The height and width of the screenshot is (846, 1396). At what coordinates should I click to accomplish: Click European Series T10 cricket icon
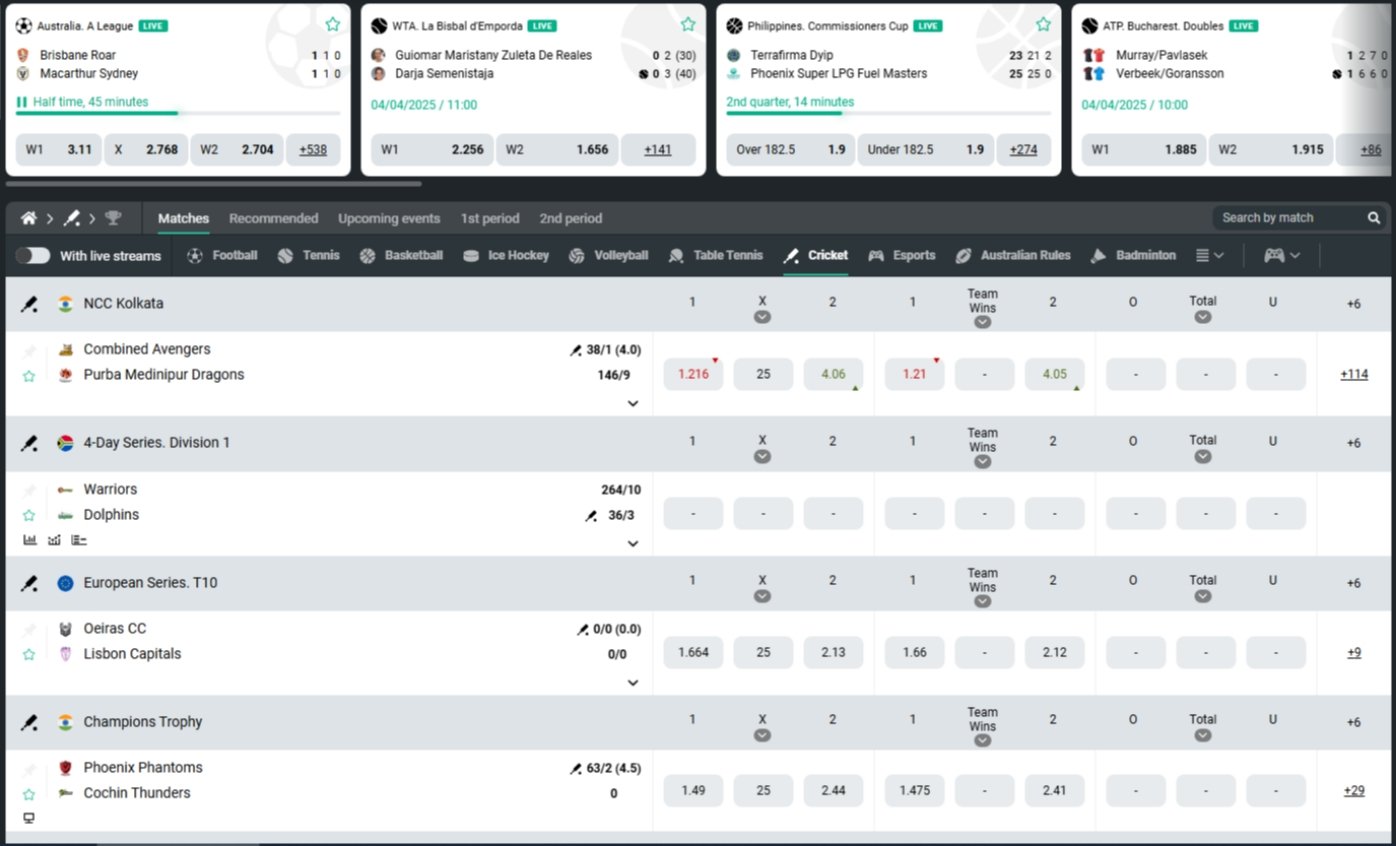tap(30, 583)
